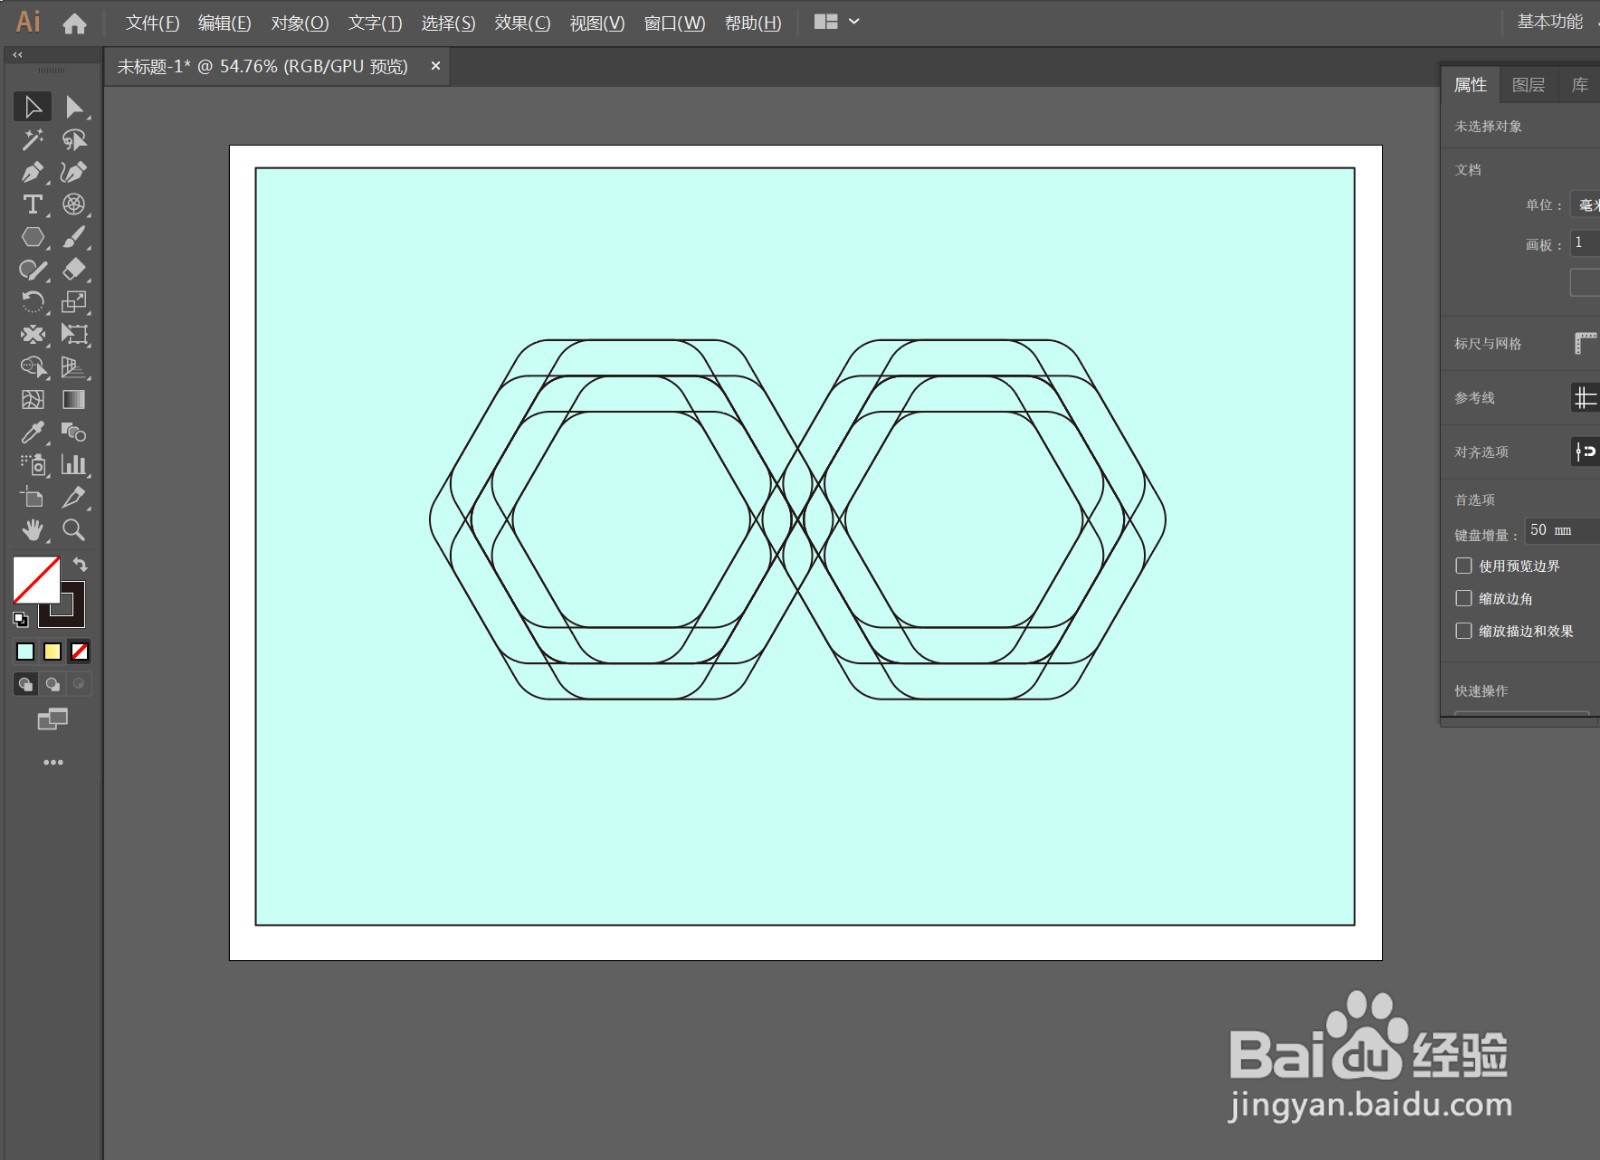
Task: Select the Pen tool
Action: click(32, 172)
